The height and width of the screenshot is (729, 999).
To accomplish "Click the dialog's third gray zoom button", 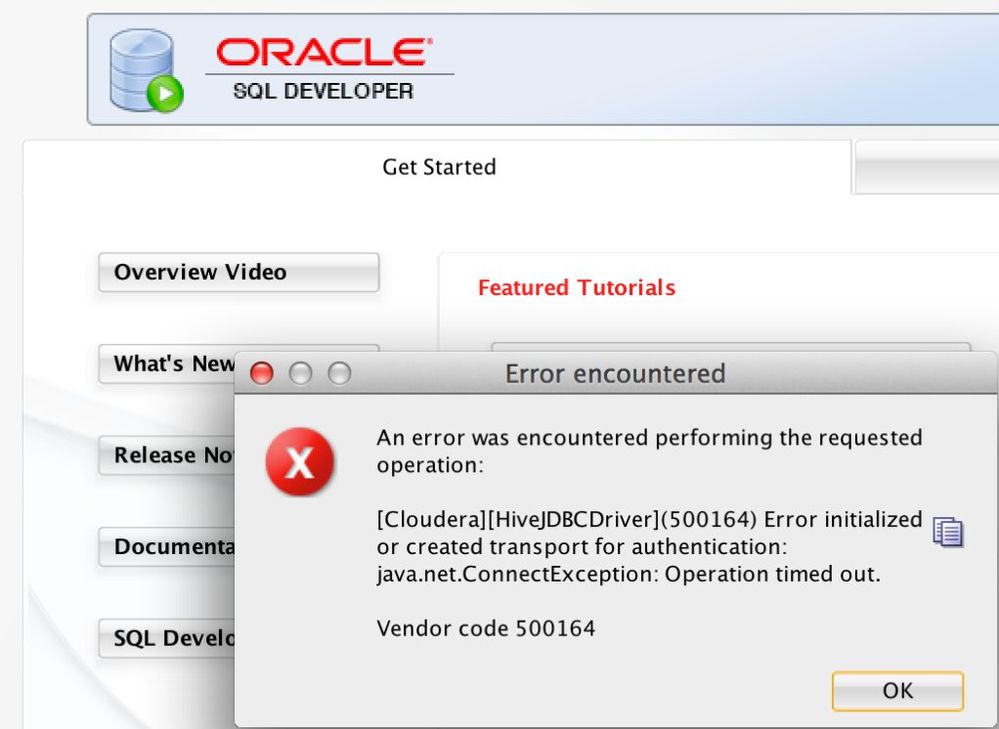I will pos(340,374).
